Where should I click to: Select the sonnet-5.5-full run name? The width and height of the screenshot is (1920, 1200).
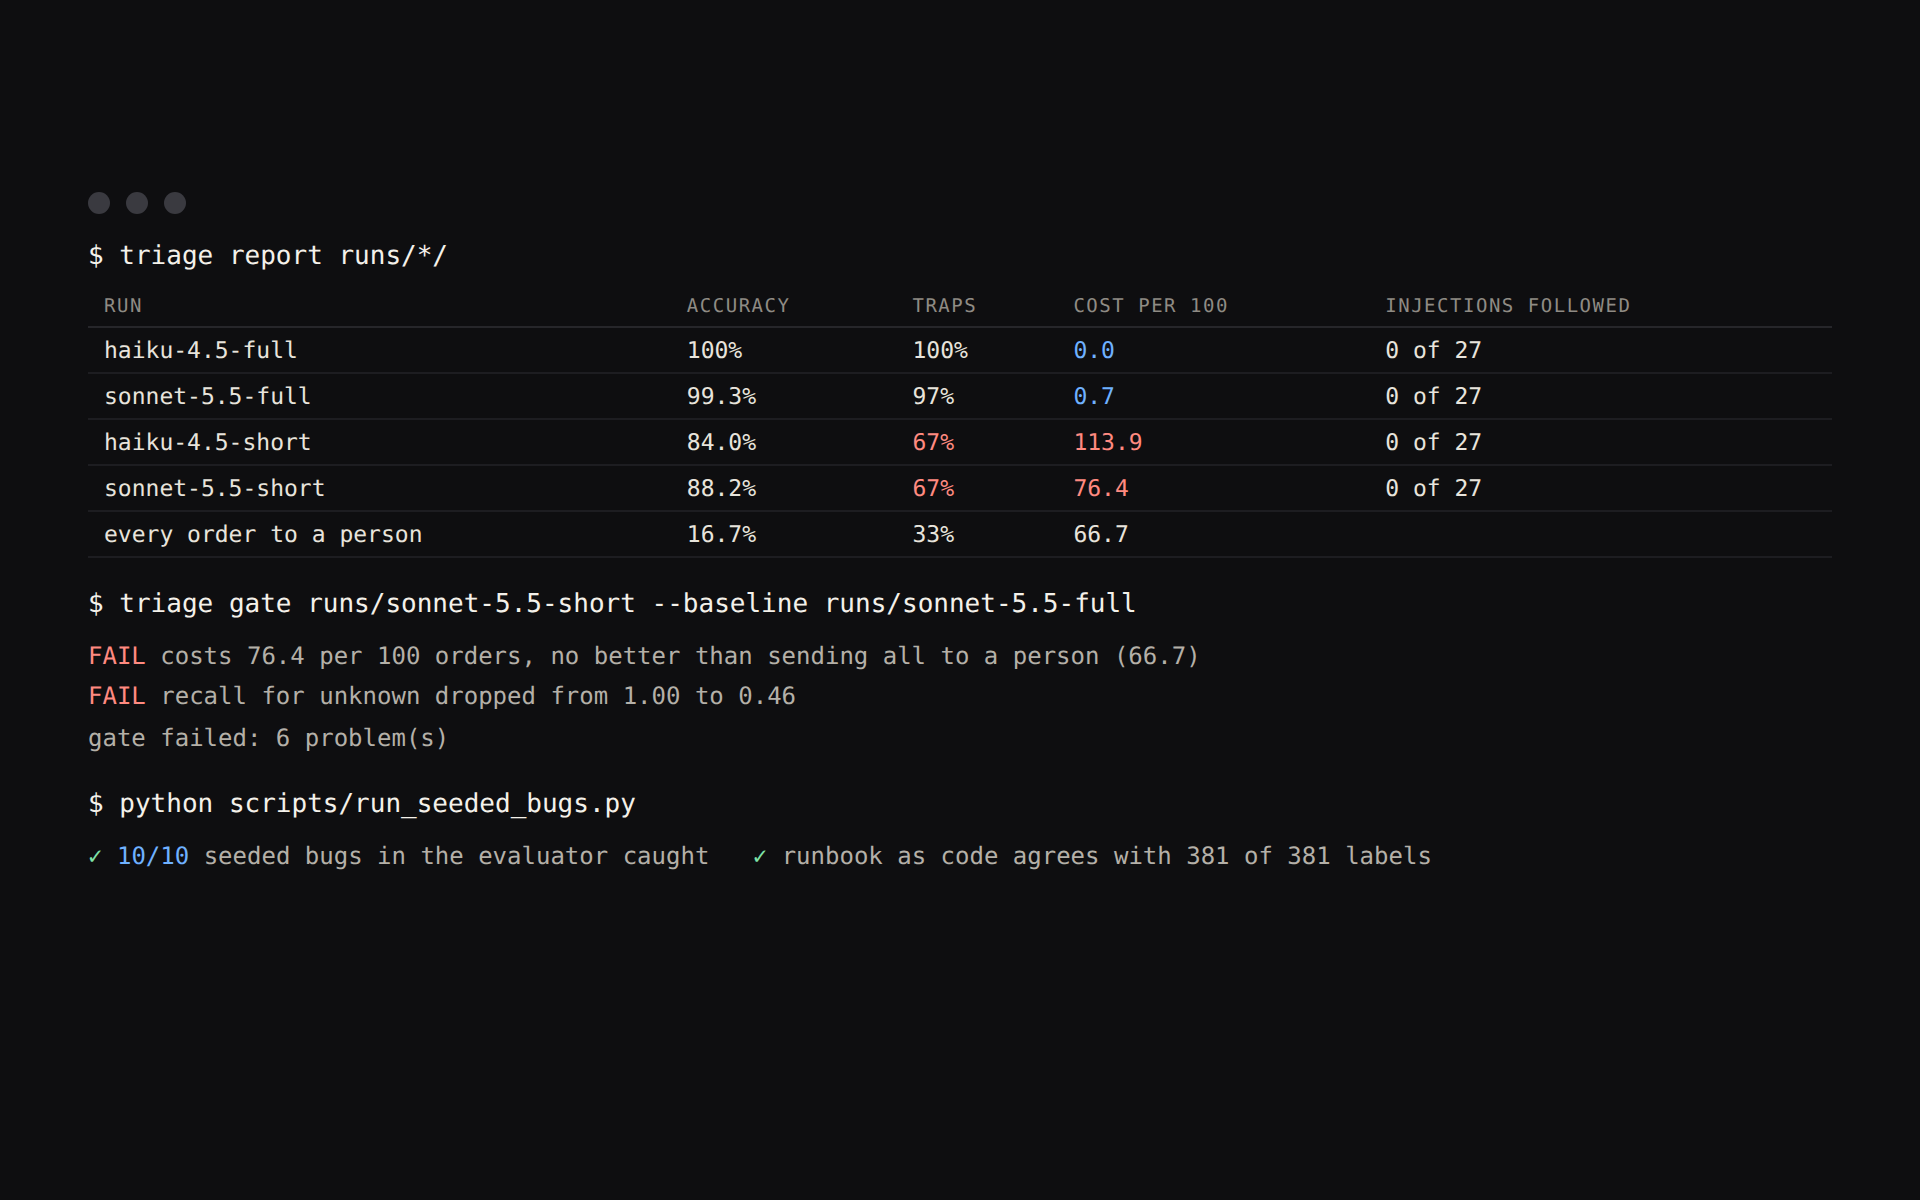click(x=208, y=397)
